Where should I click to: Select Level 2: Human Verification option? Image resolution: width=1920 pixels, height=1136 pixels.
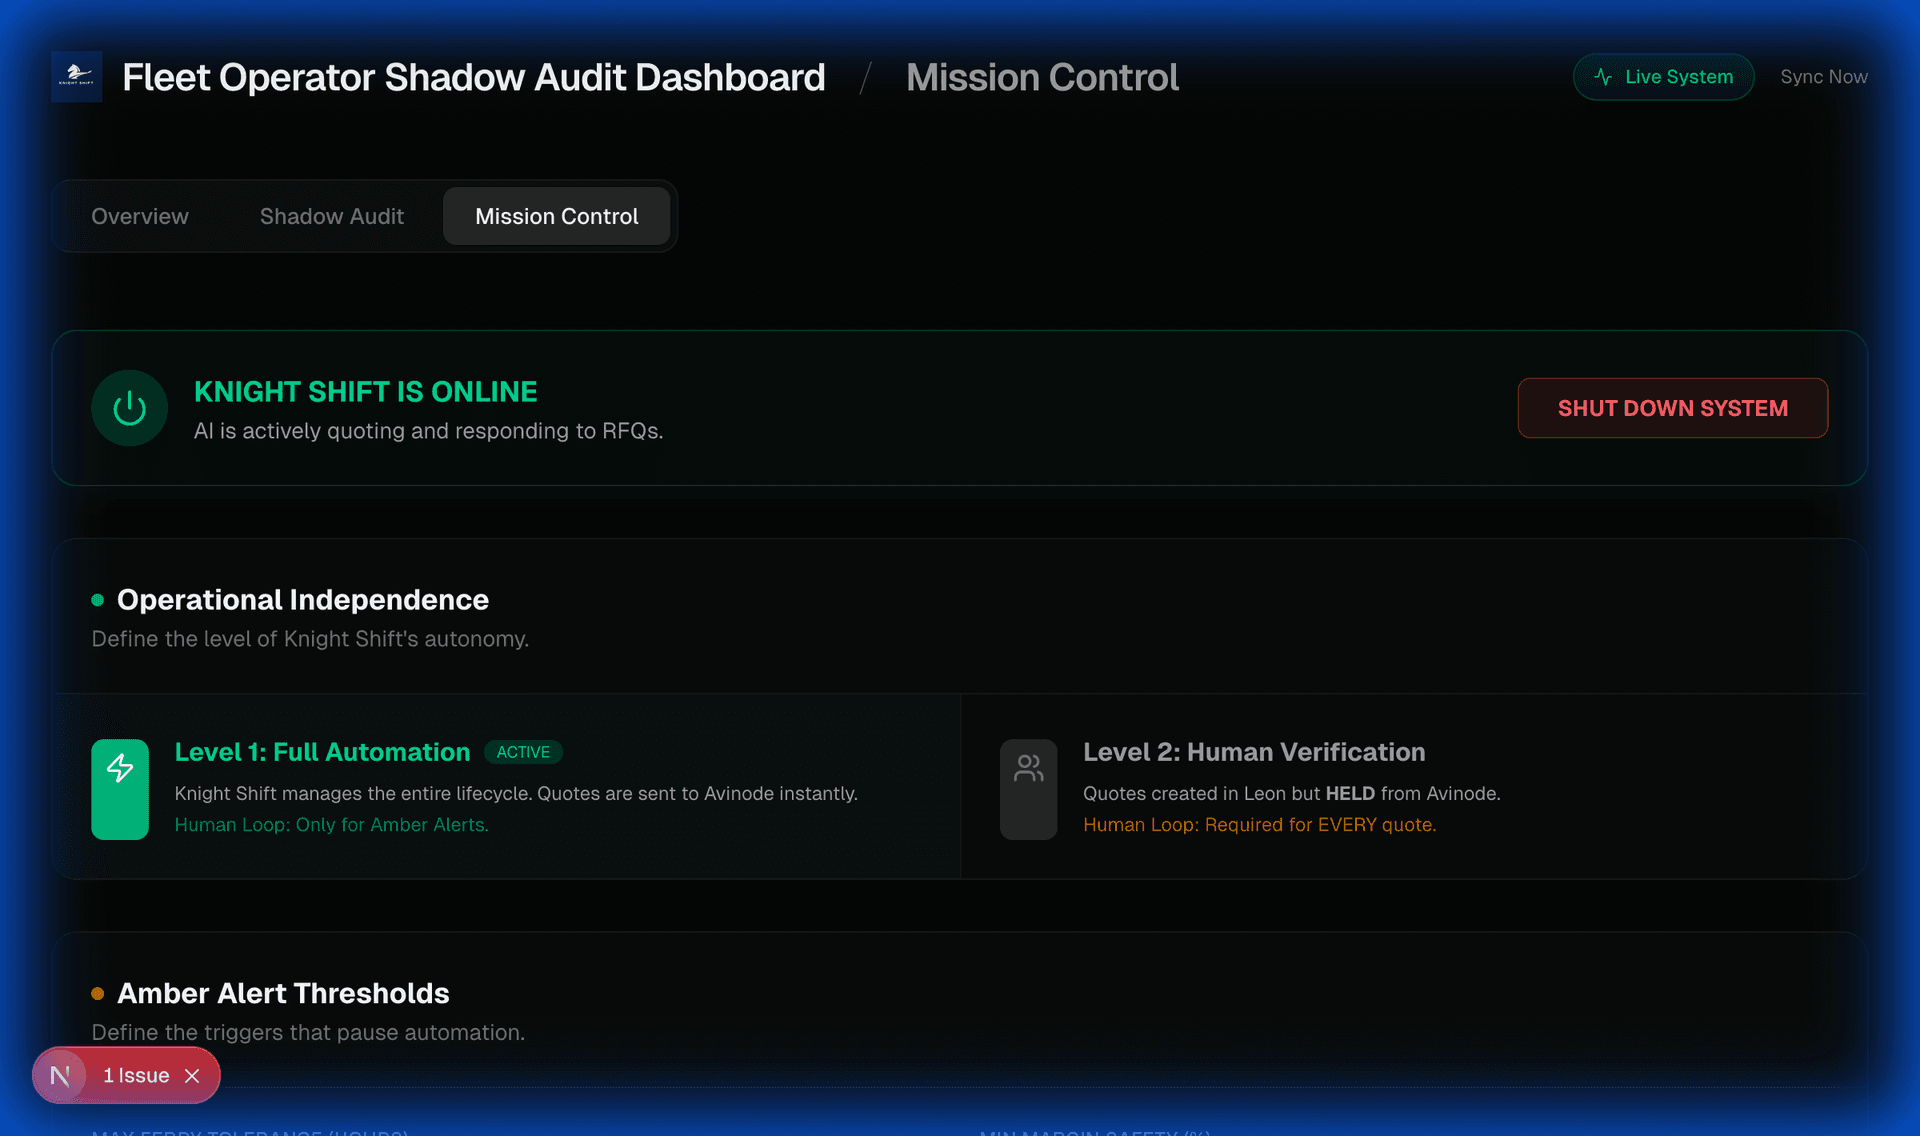click(1254, 752)
